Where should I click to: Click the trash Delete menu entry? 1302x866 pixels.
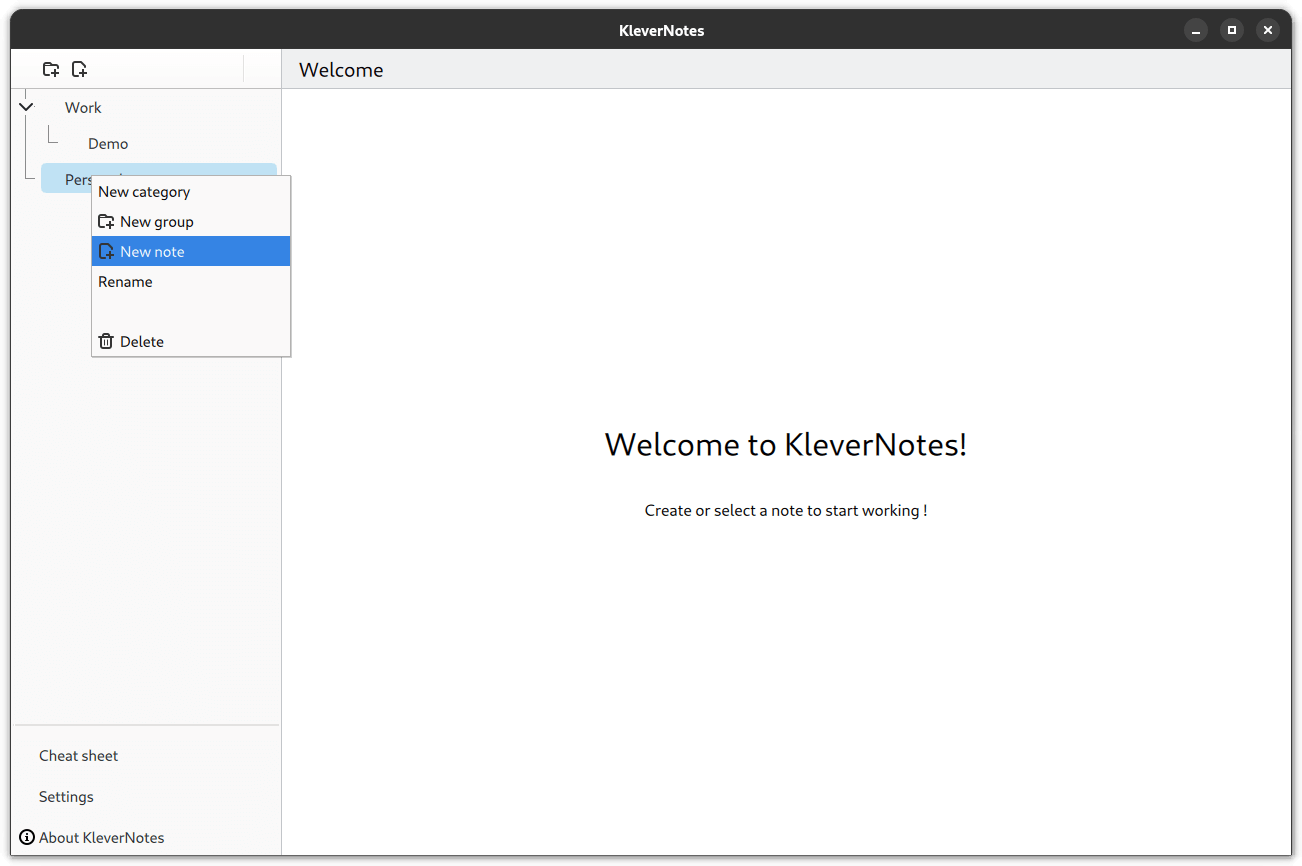click(x=141, y=342)
